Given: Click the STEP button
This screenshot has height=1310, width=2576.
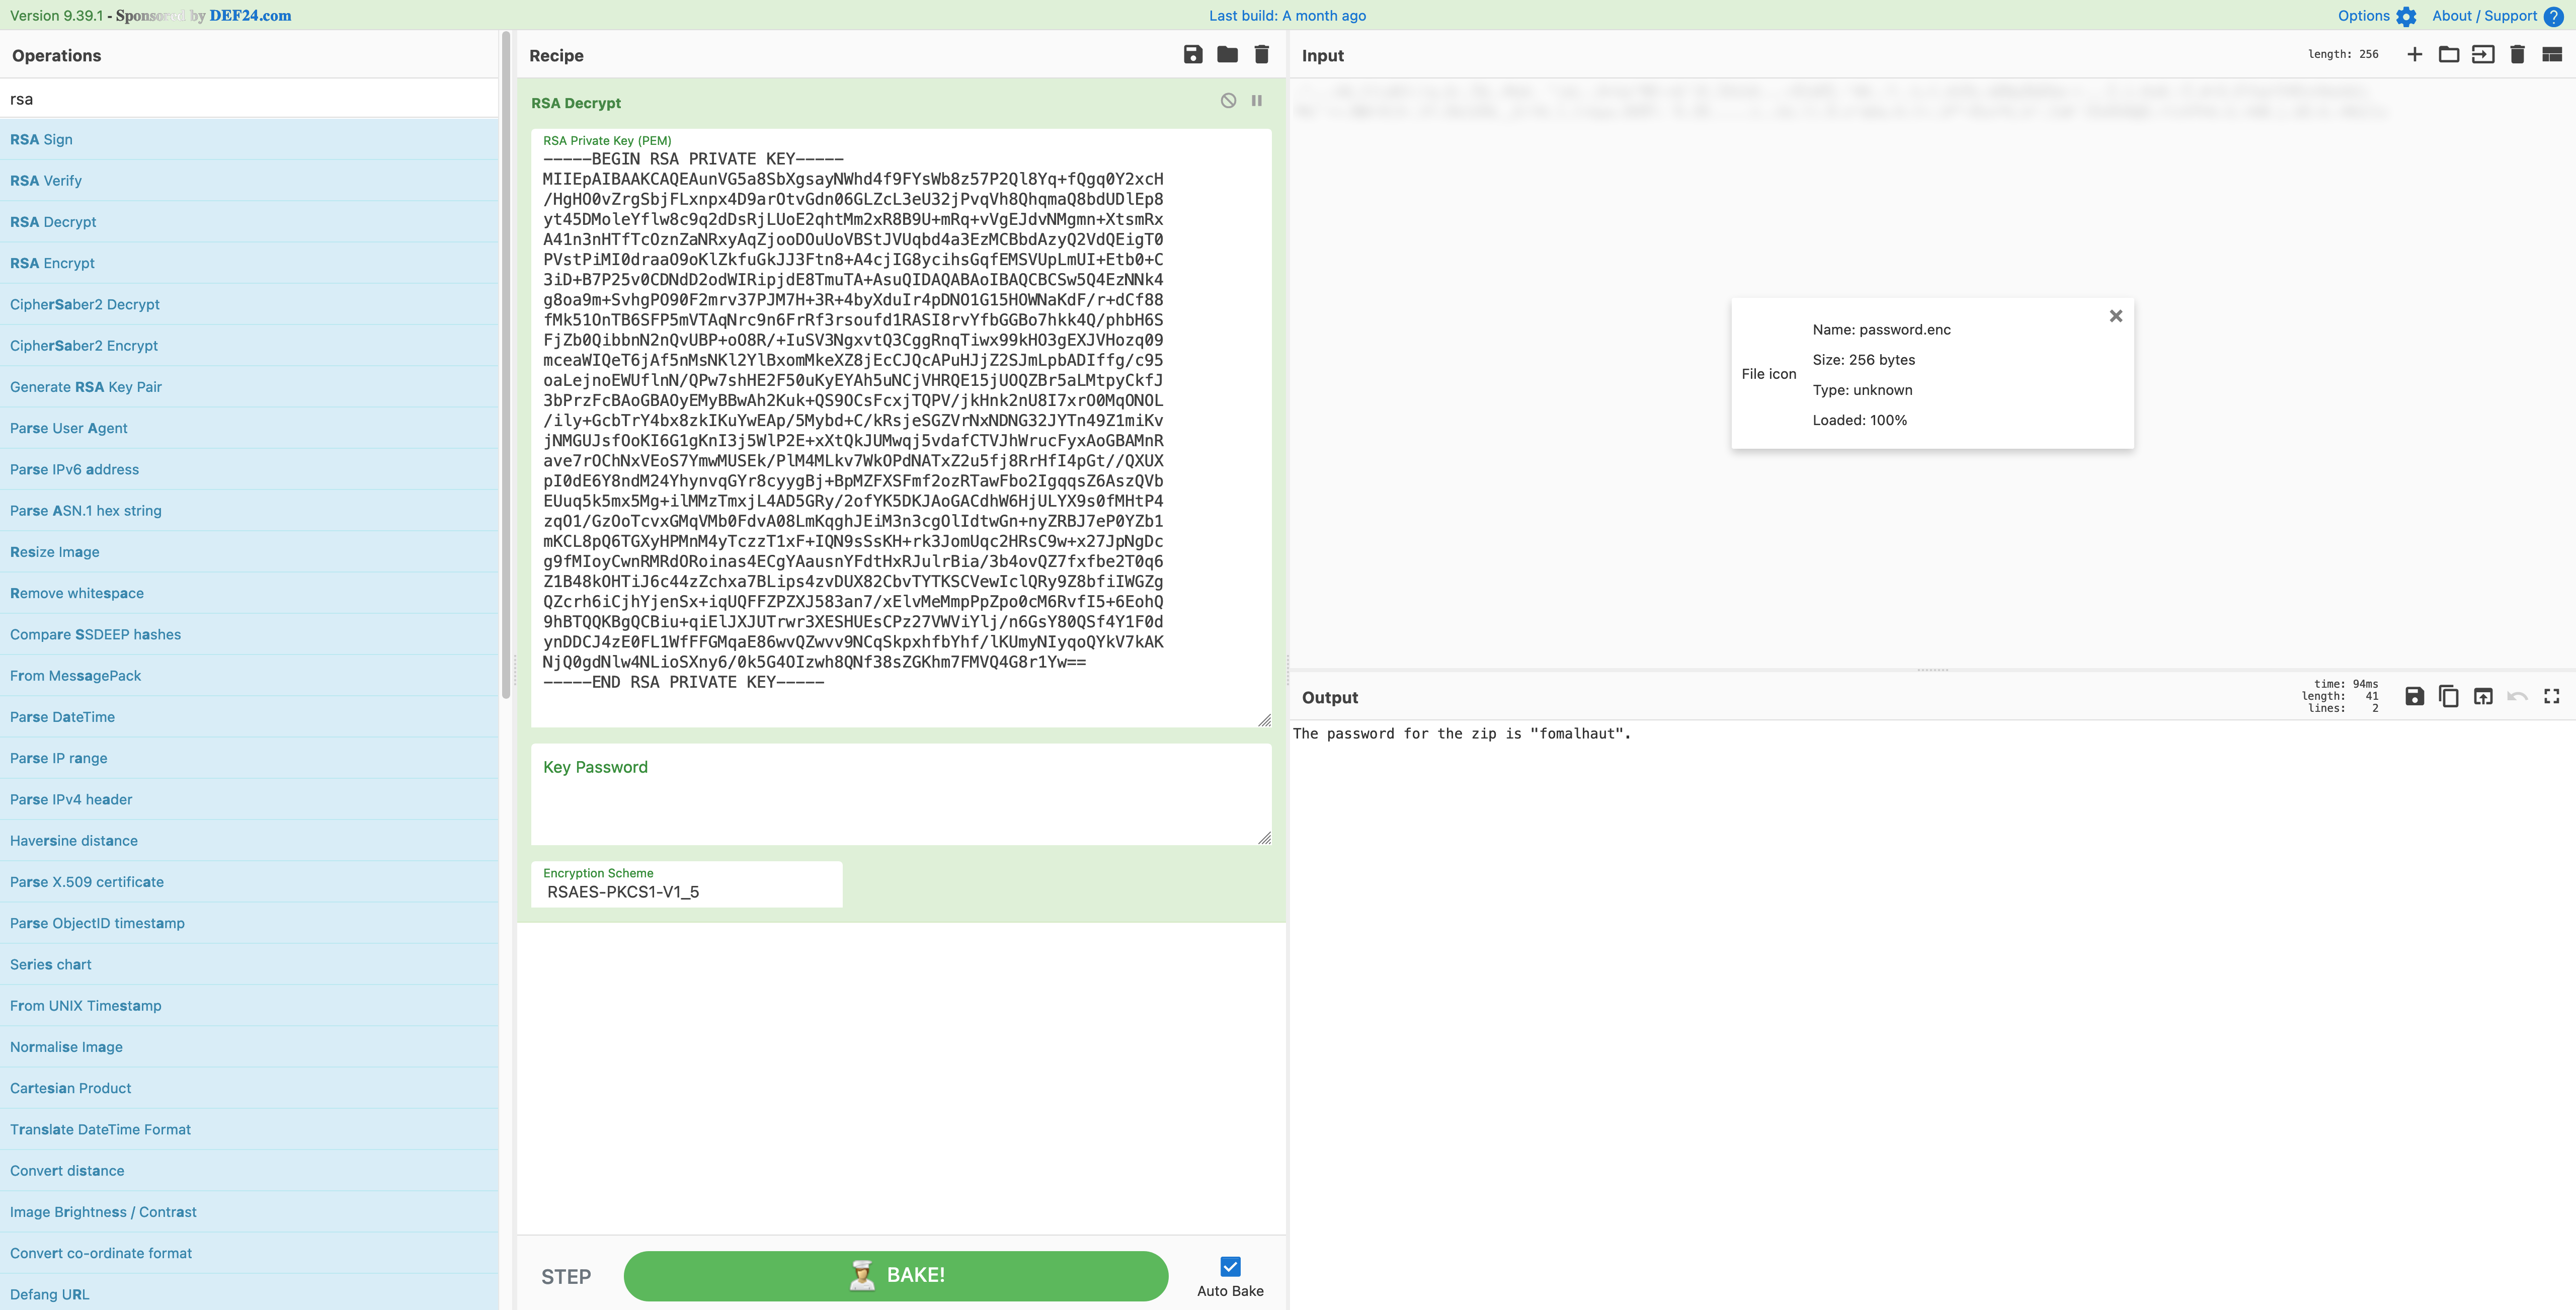Looking at the screenshot, I should [x=566, y=1276].
